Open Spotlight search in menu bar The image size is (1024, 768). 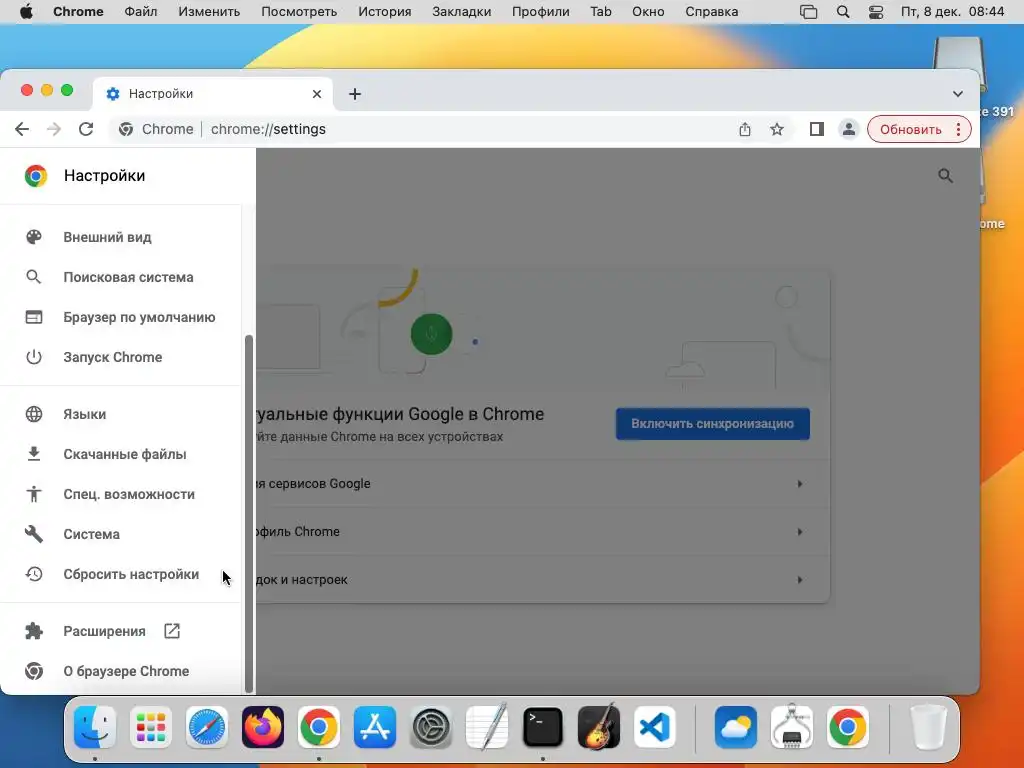coord(843,12)
